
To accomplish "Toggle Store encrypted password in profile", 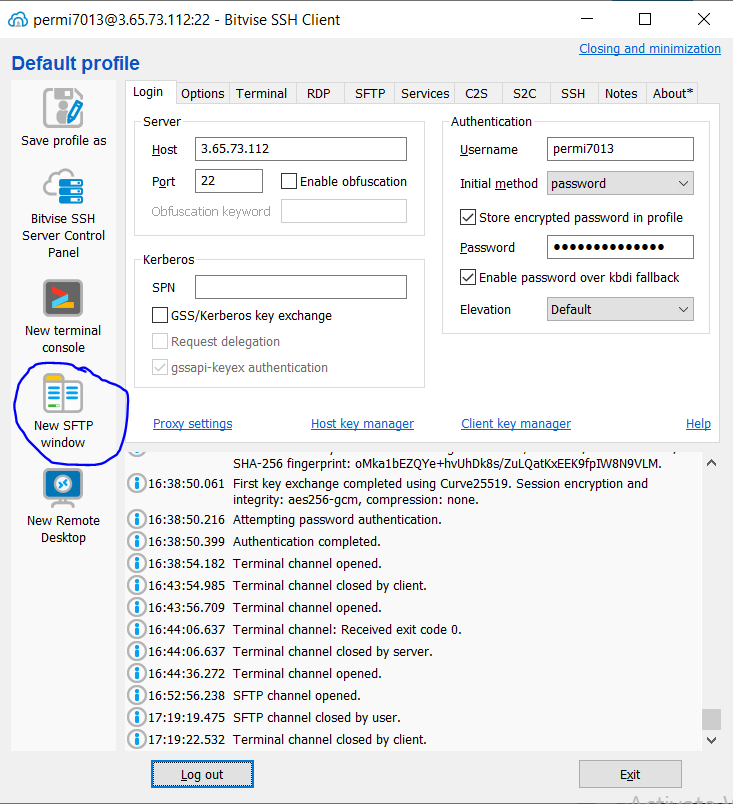I will (x=467, y=217).
